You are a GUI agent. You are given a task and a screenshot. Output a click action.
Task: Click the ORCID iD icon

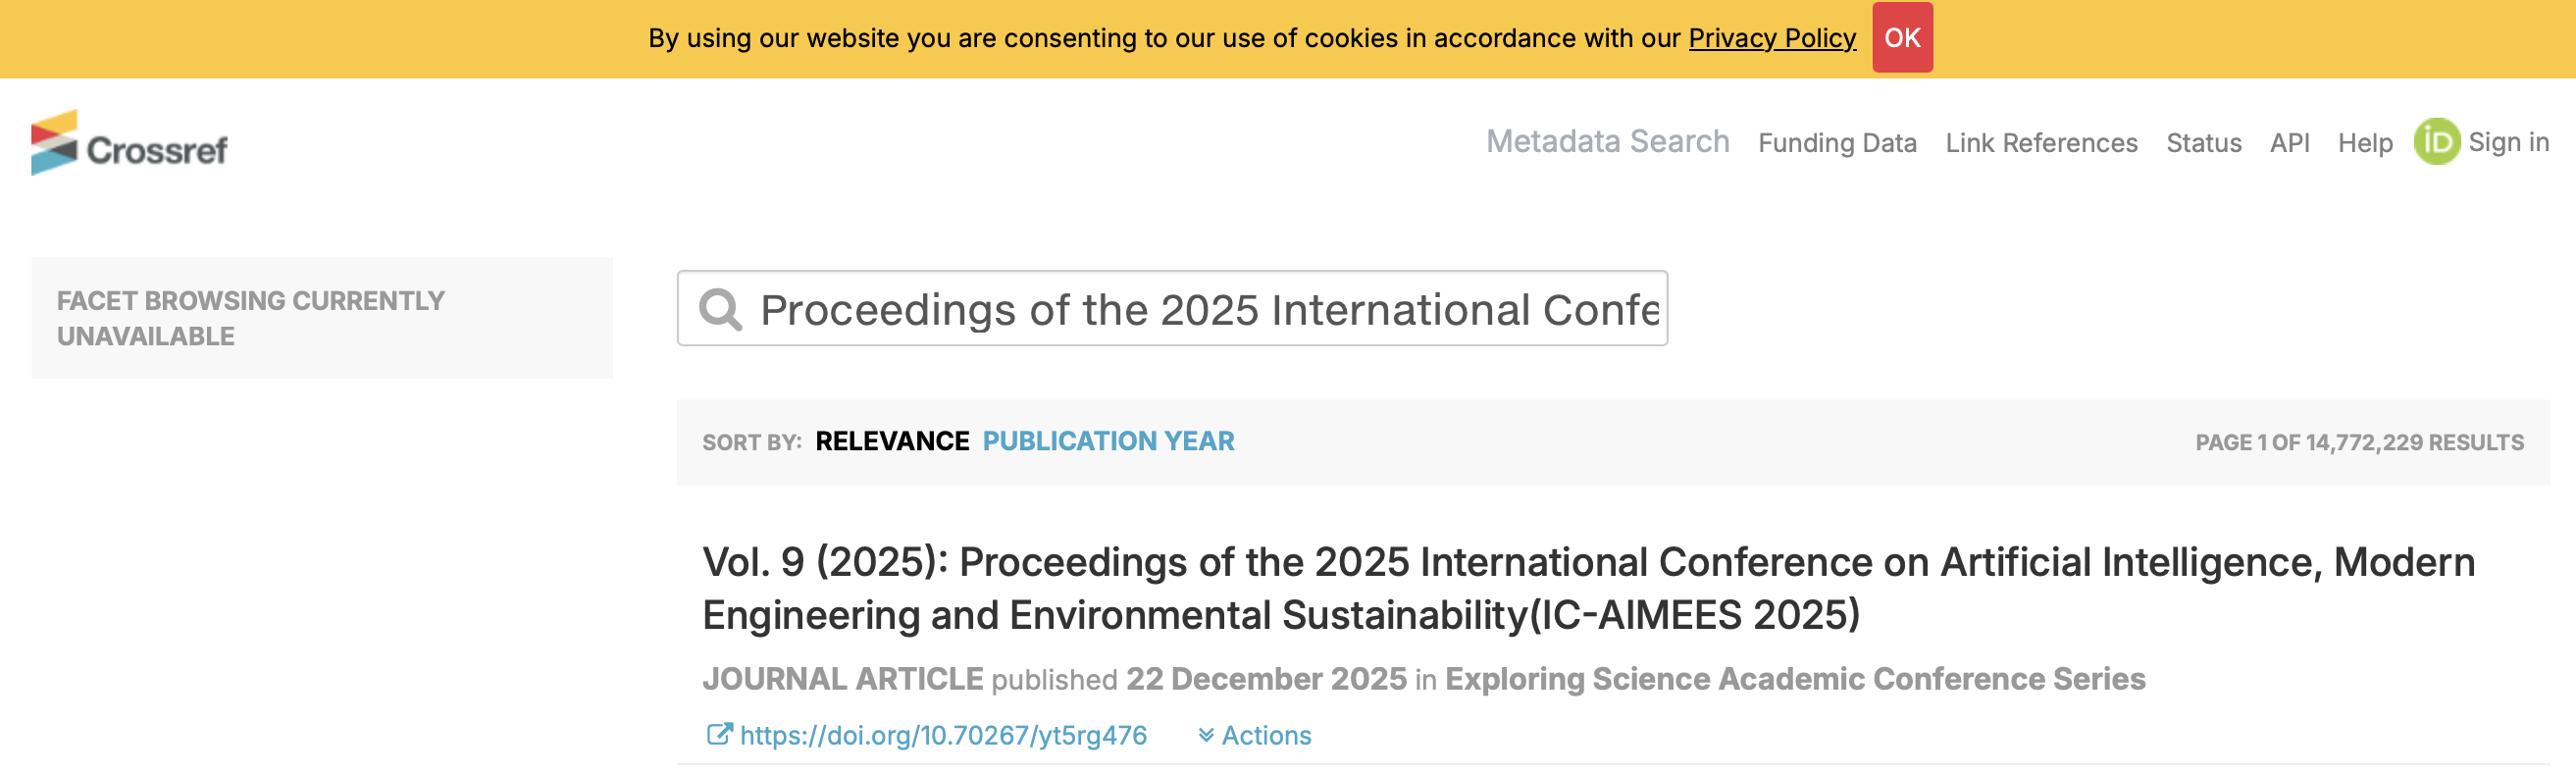[2436, 142]
